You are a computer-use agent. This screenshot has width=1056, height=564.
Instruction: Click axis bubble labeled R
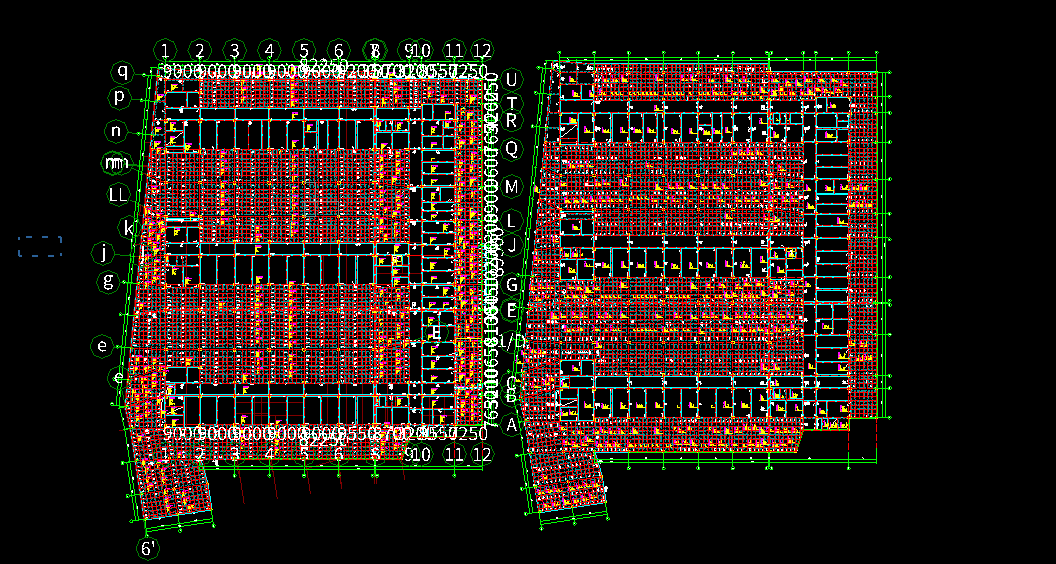511,121
